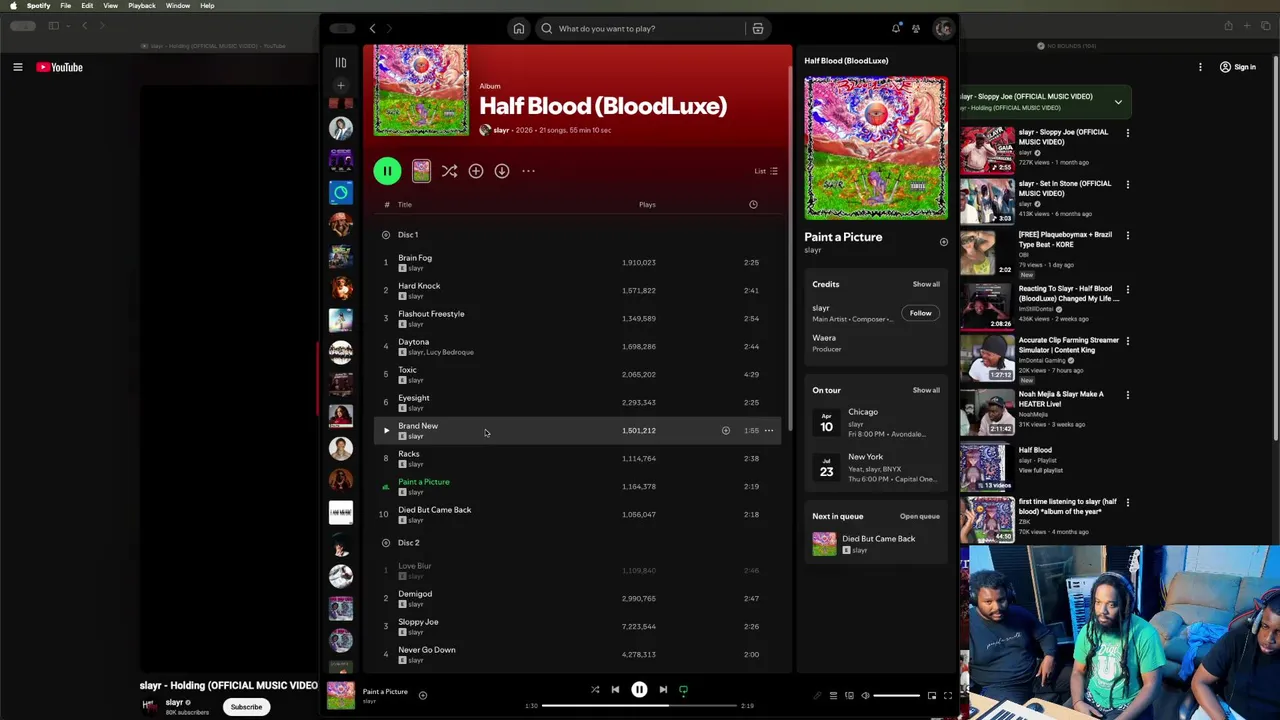Pause the album with the green button
This screenshot has height=720, width=1280.
[387, 171]
